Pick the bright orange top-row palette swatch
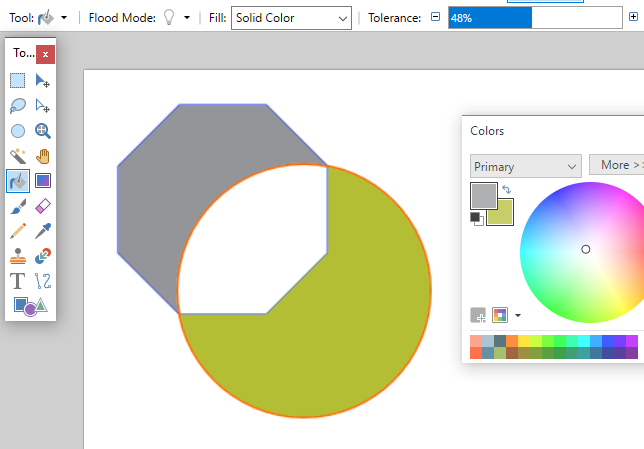This screenshot has width=644, height=449. [512, 341]
